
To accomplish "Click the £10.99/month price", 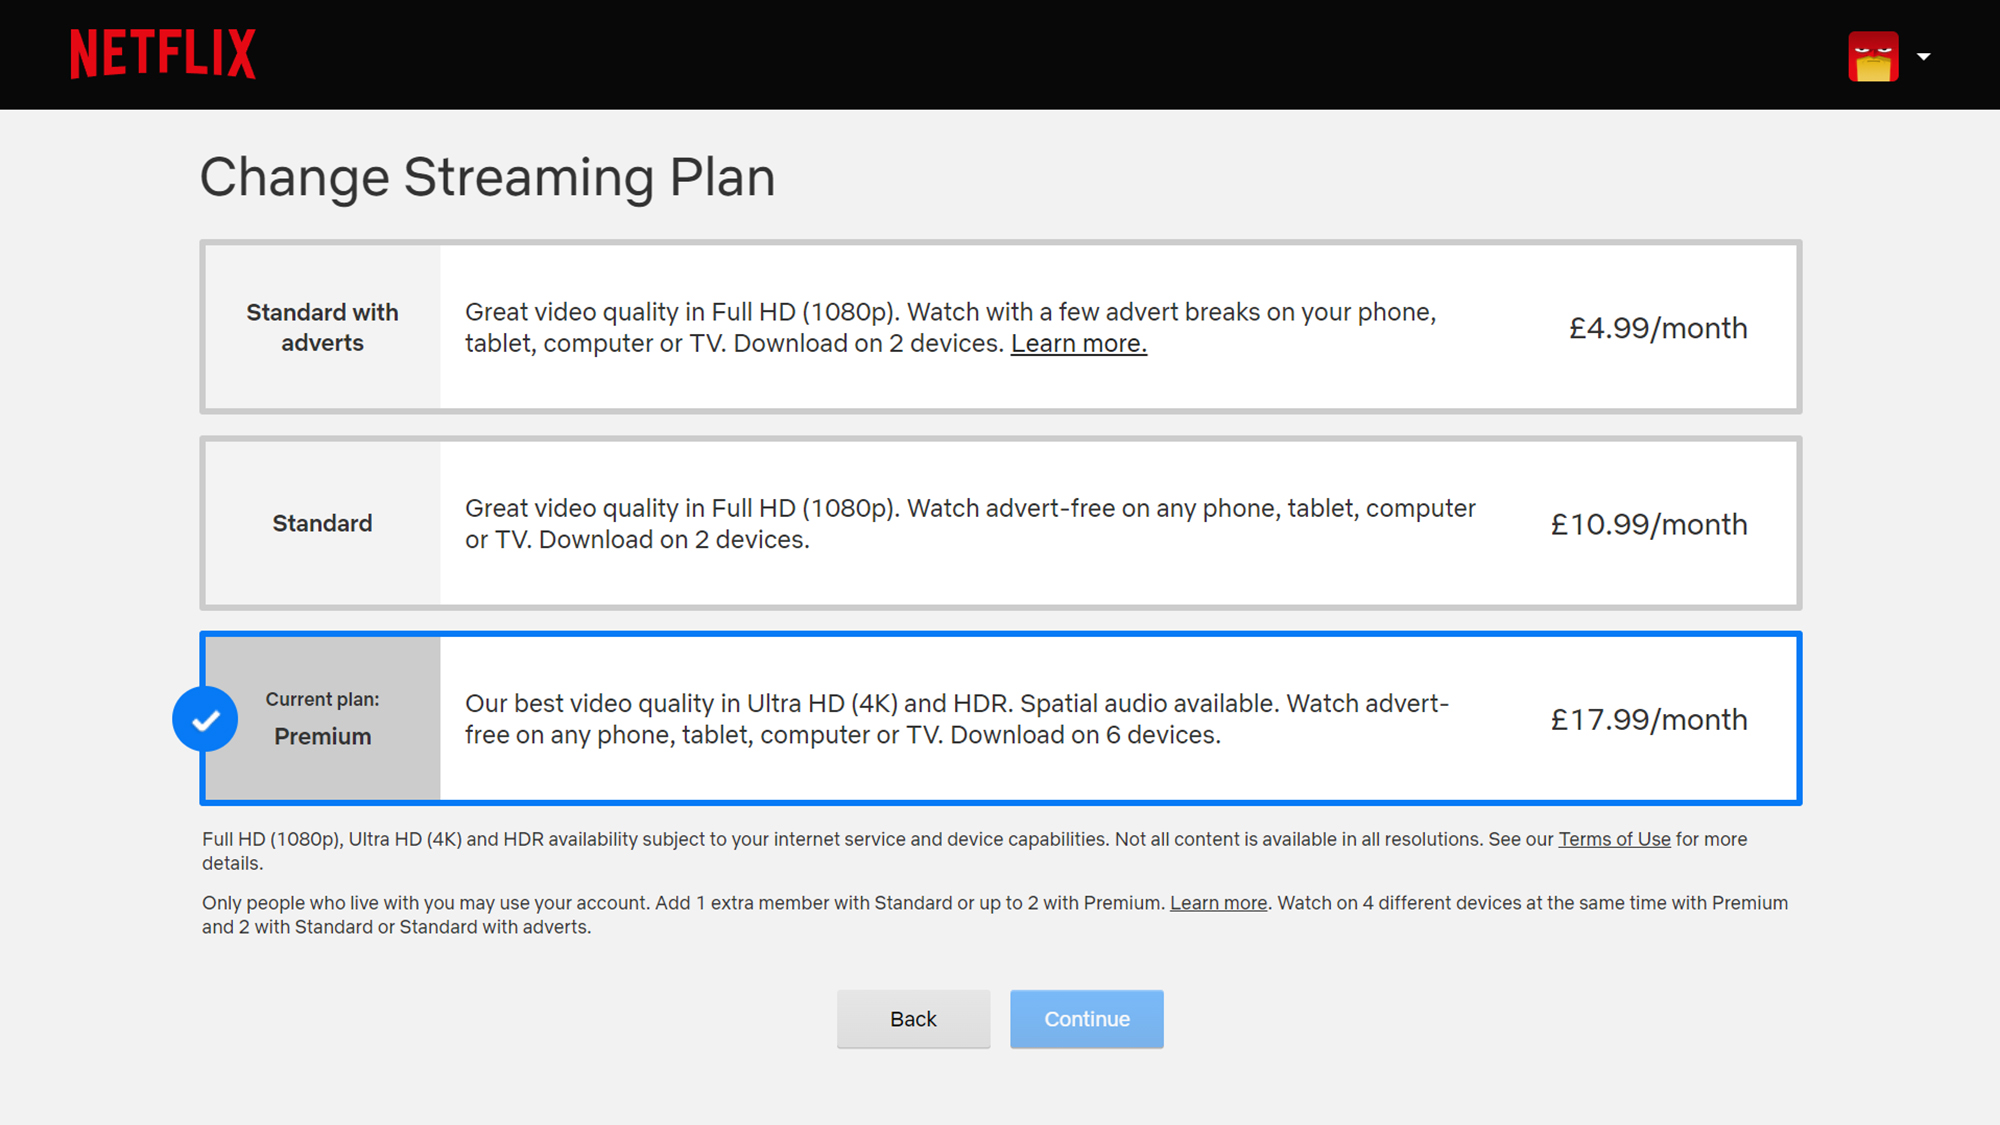I will [x=1648, y=524].
